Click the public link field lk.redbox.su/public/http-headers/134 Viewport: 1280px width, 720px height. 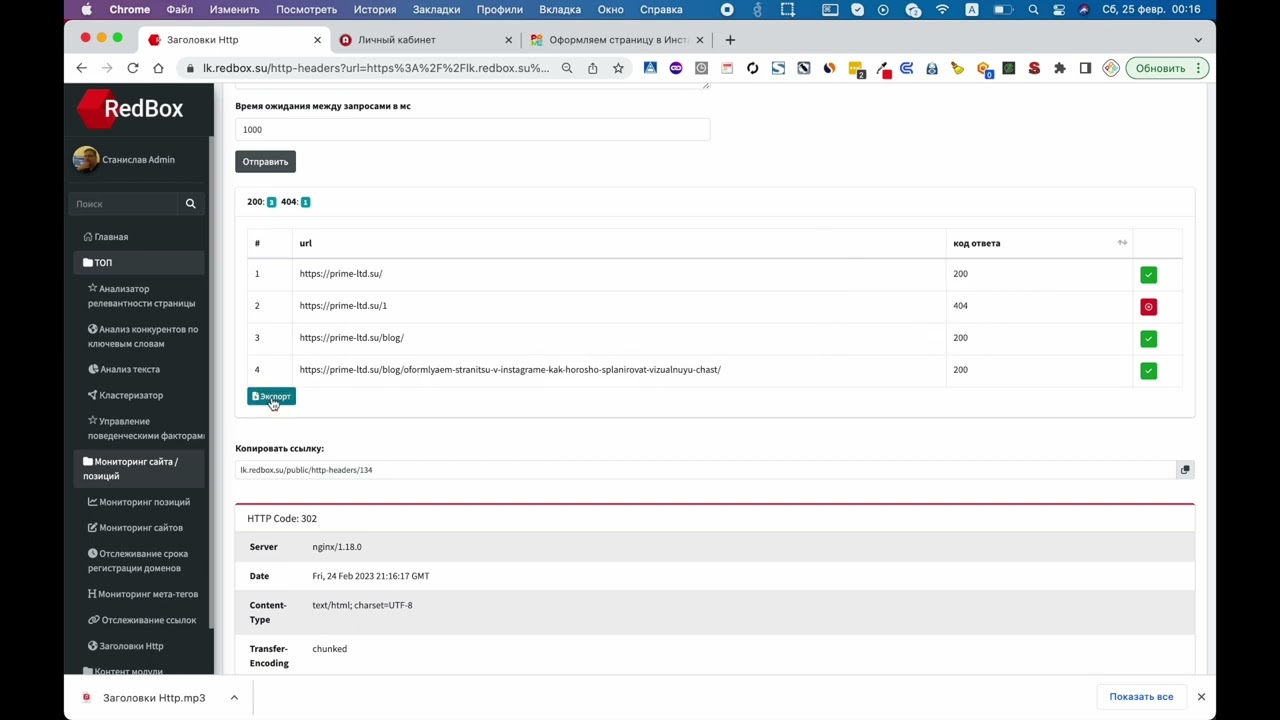(705, 470)
